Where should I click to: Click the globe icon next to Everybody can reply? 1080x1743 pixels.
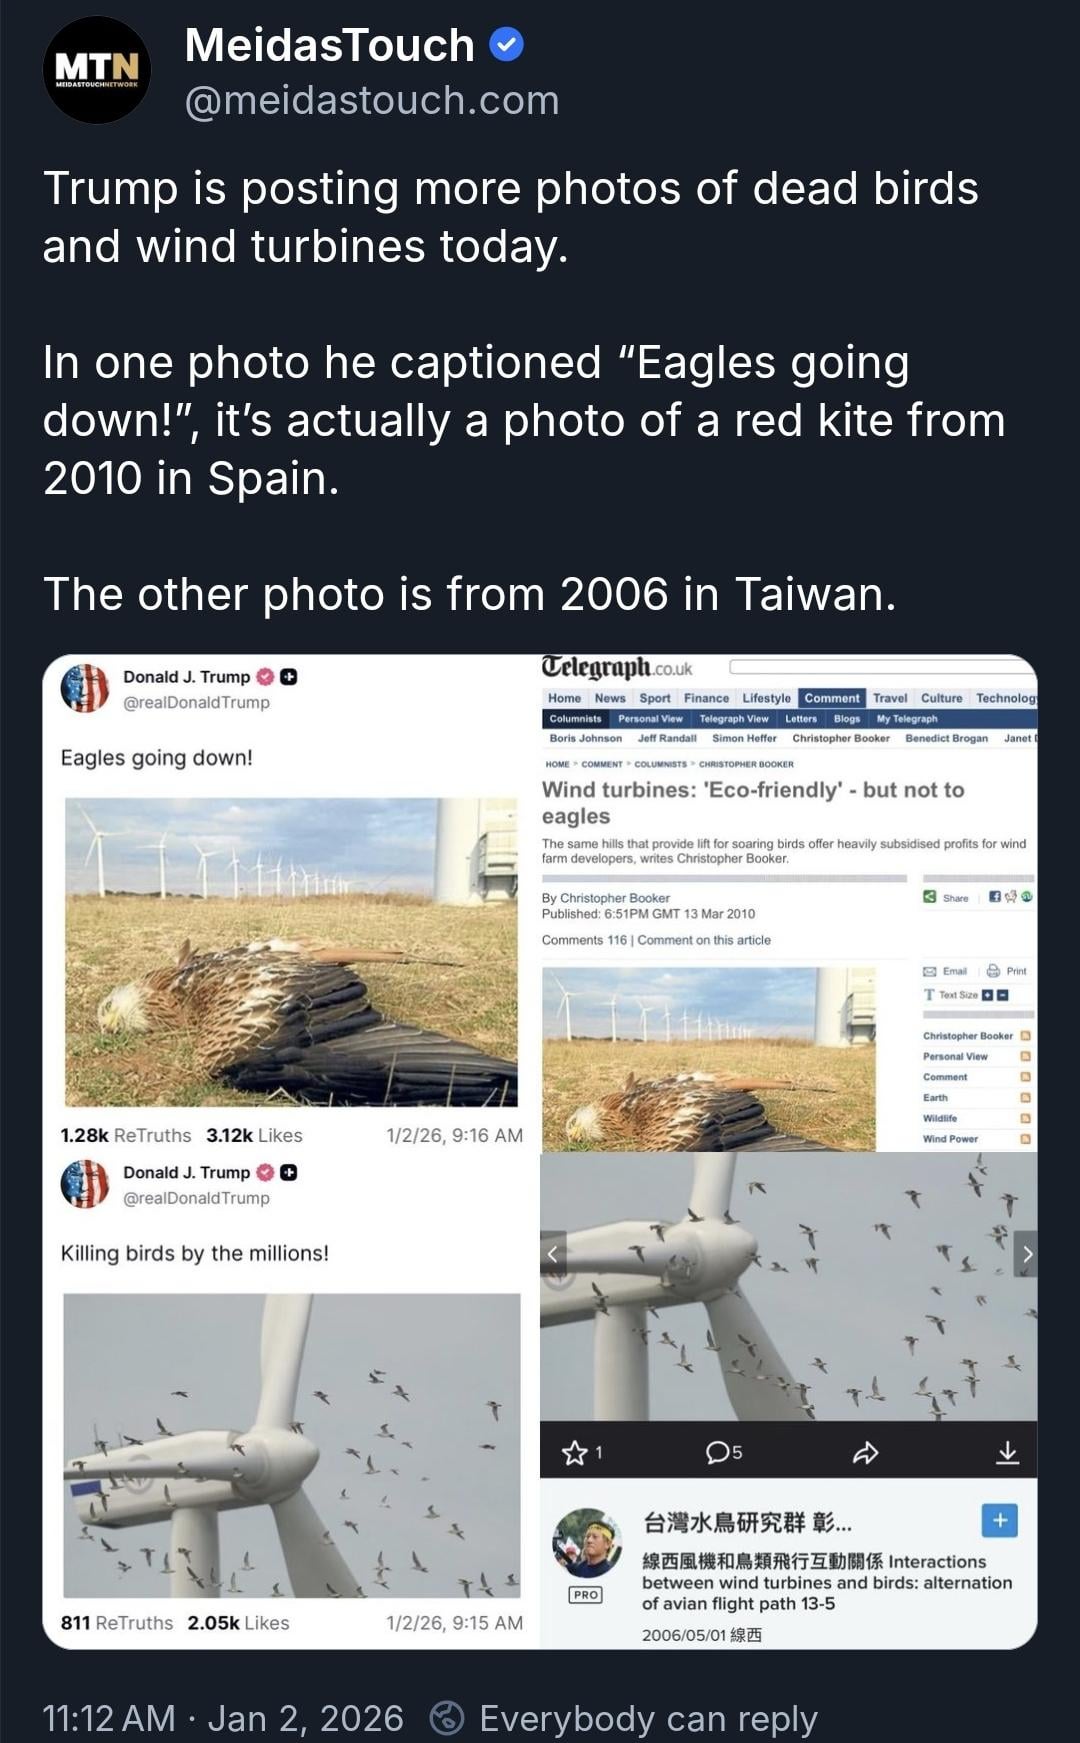(x=447, y=1718)
